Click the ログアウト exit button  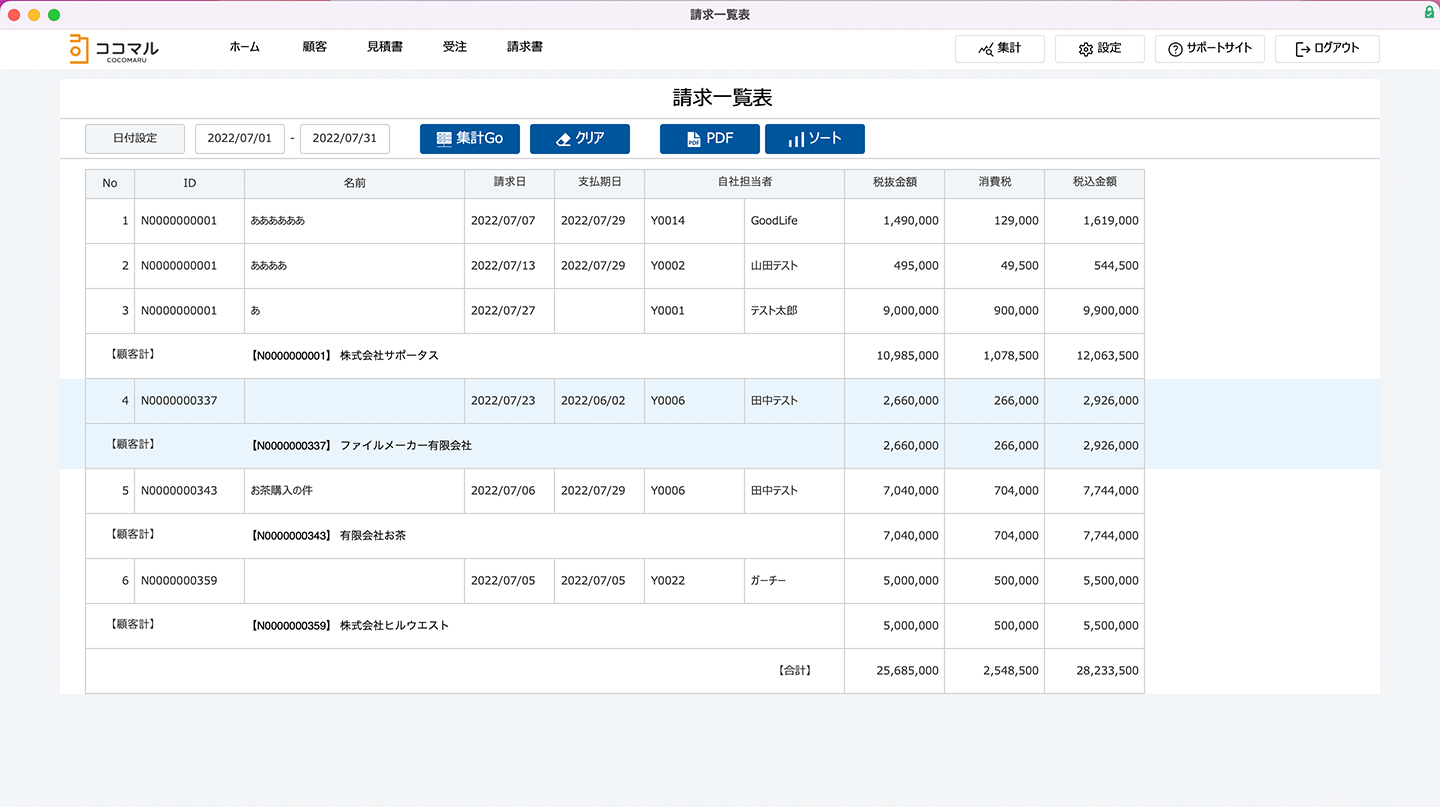click(1327, 49)
